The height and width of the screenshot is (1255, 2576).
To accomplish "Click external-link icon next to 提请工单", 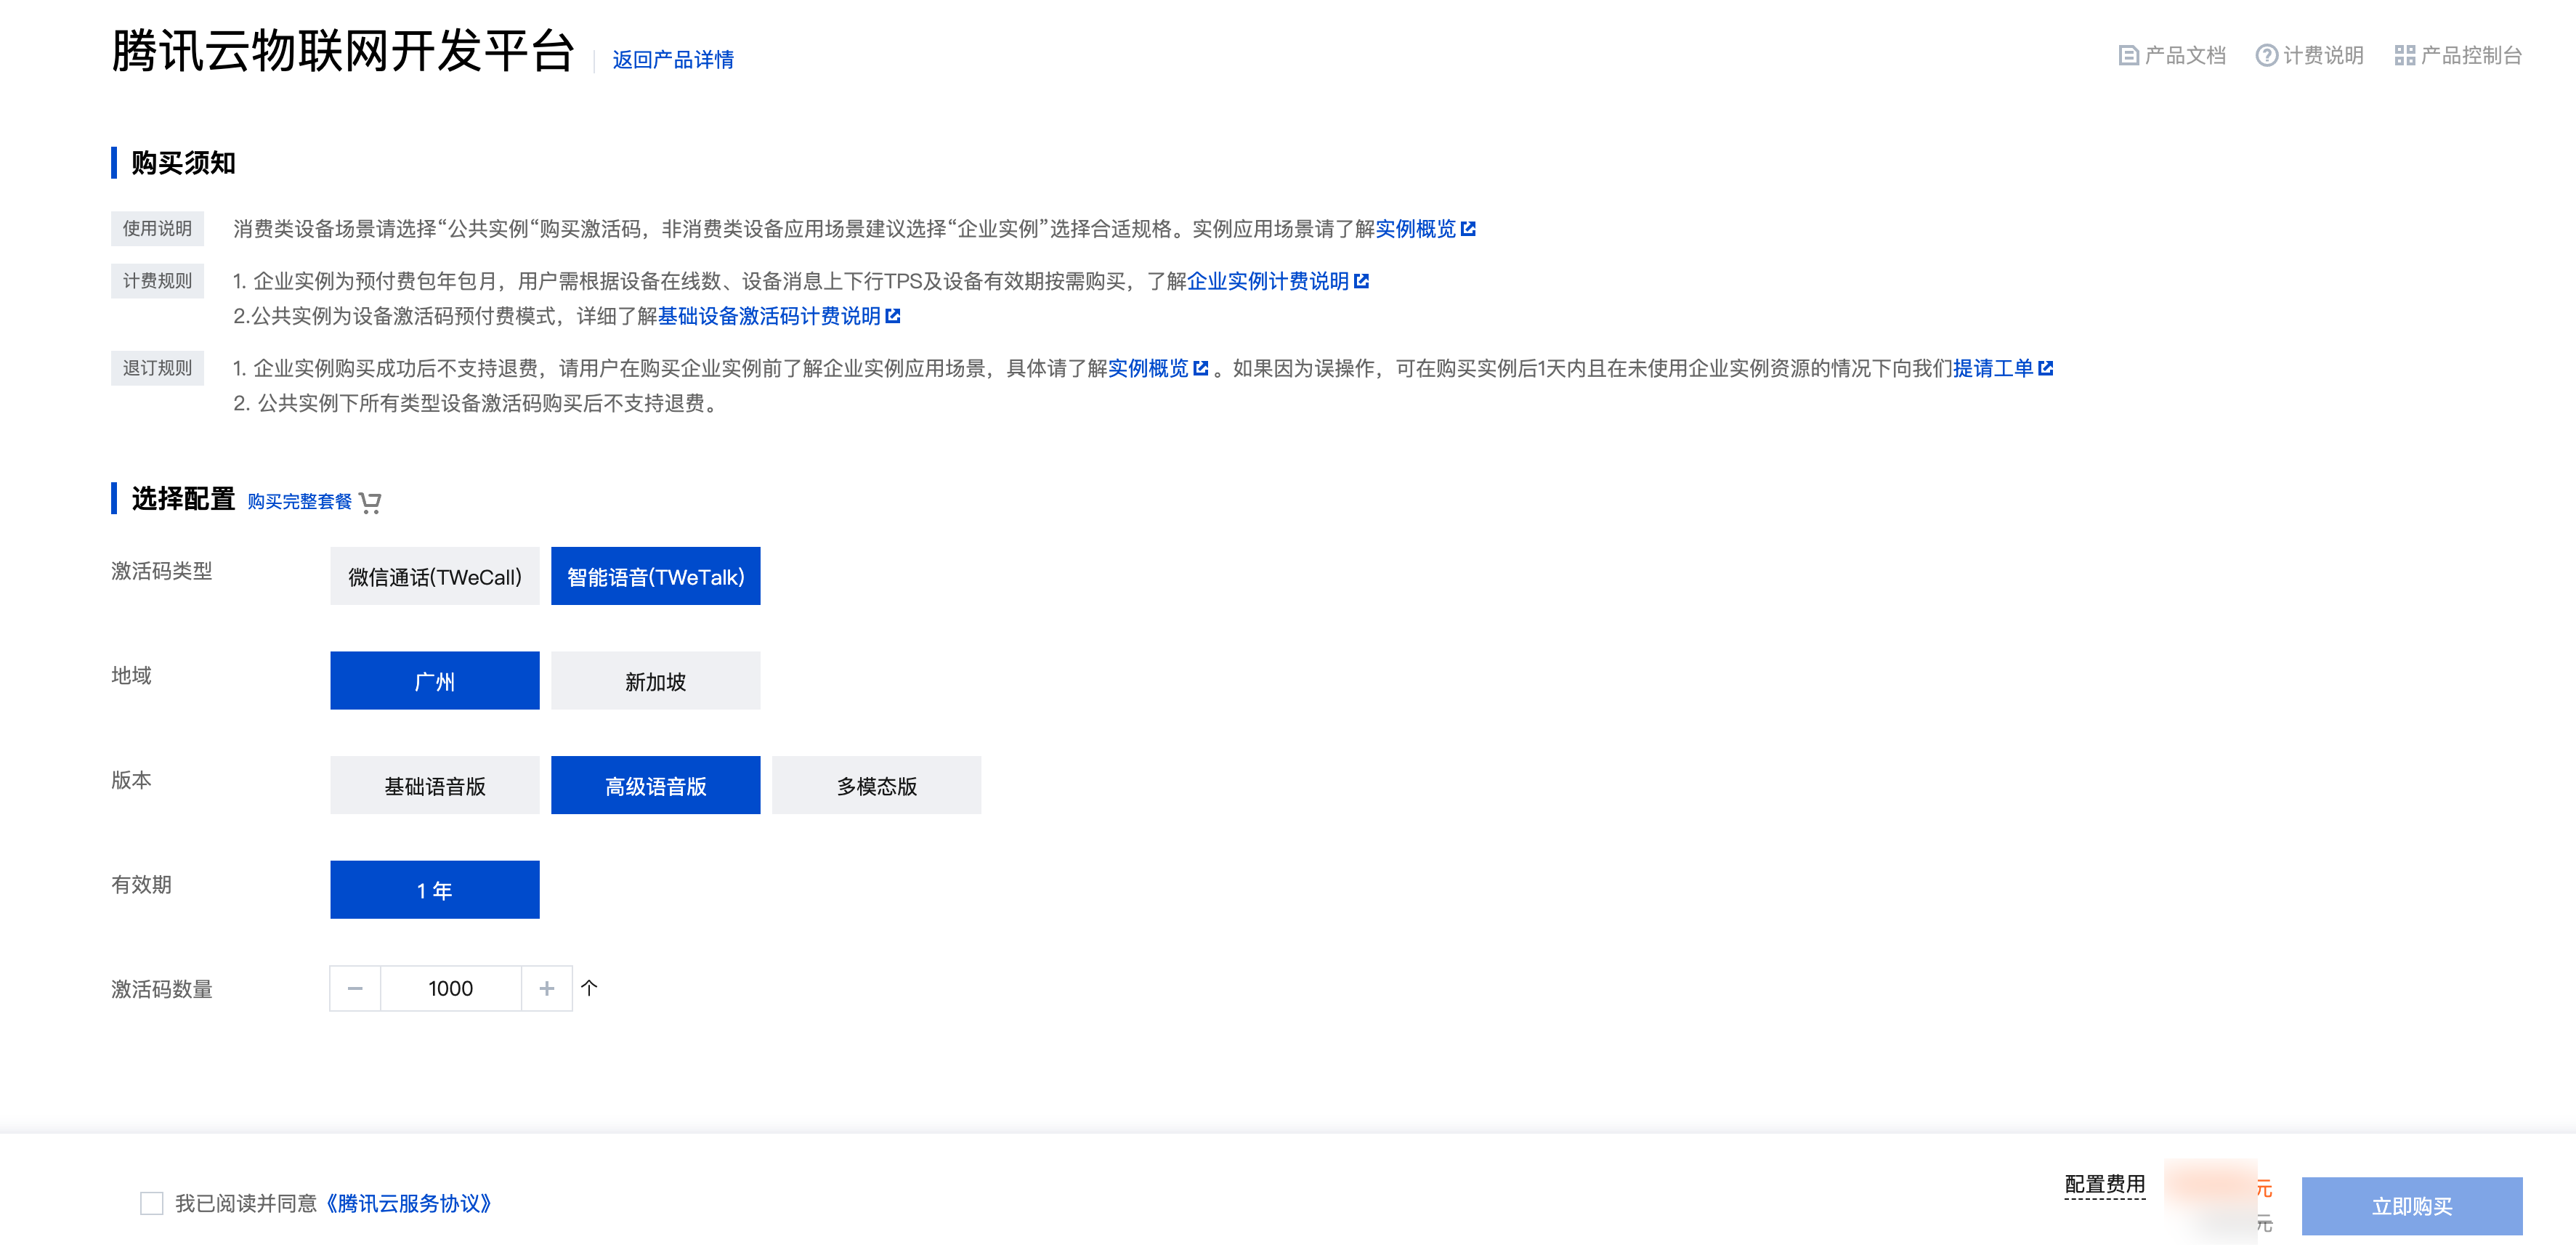I will [x=2045, y=369].
